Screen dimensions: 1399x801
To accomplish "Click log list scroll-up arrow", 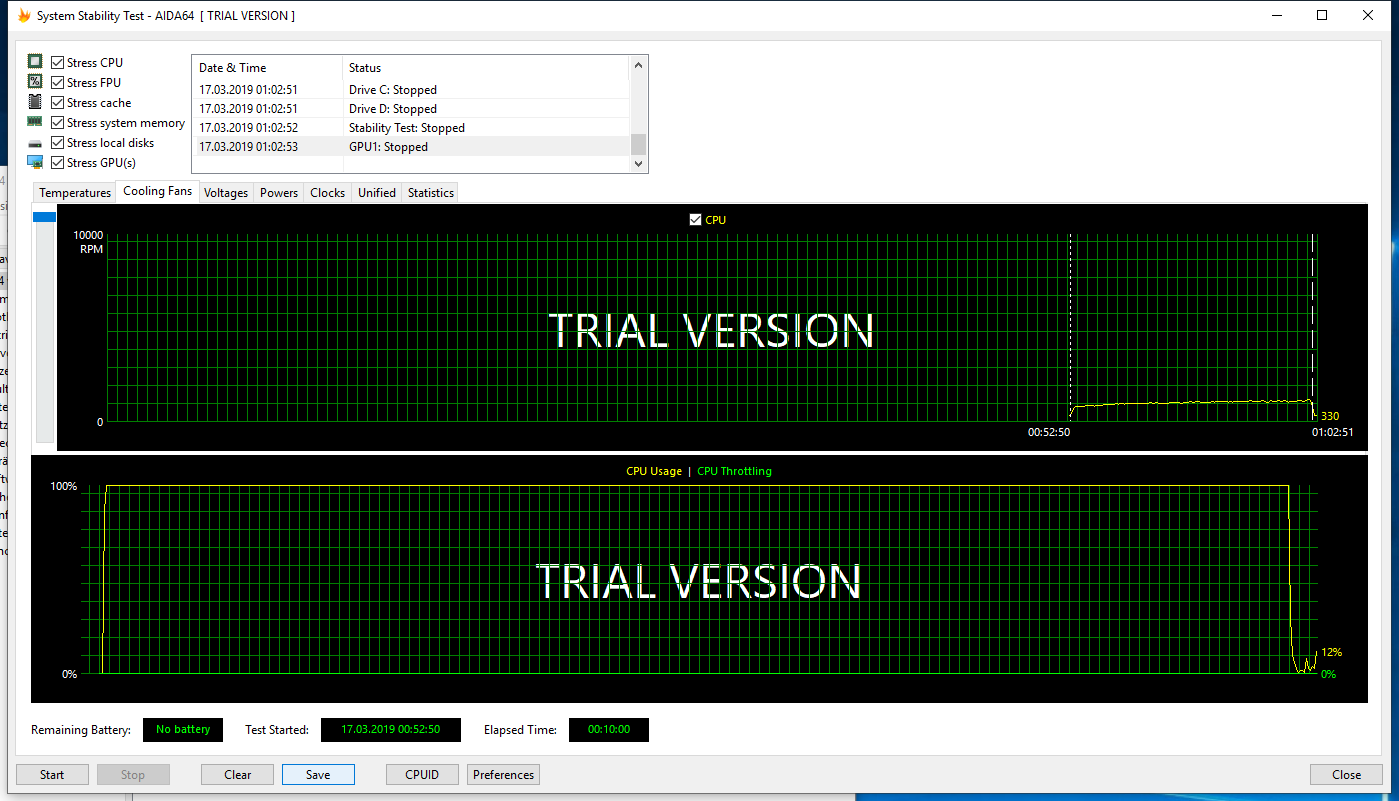I will pyautogui.click(x=638, y=68).
